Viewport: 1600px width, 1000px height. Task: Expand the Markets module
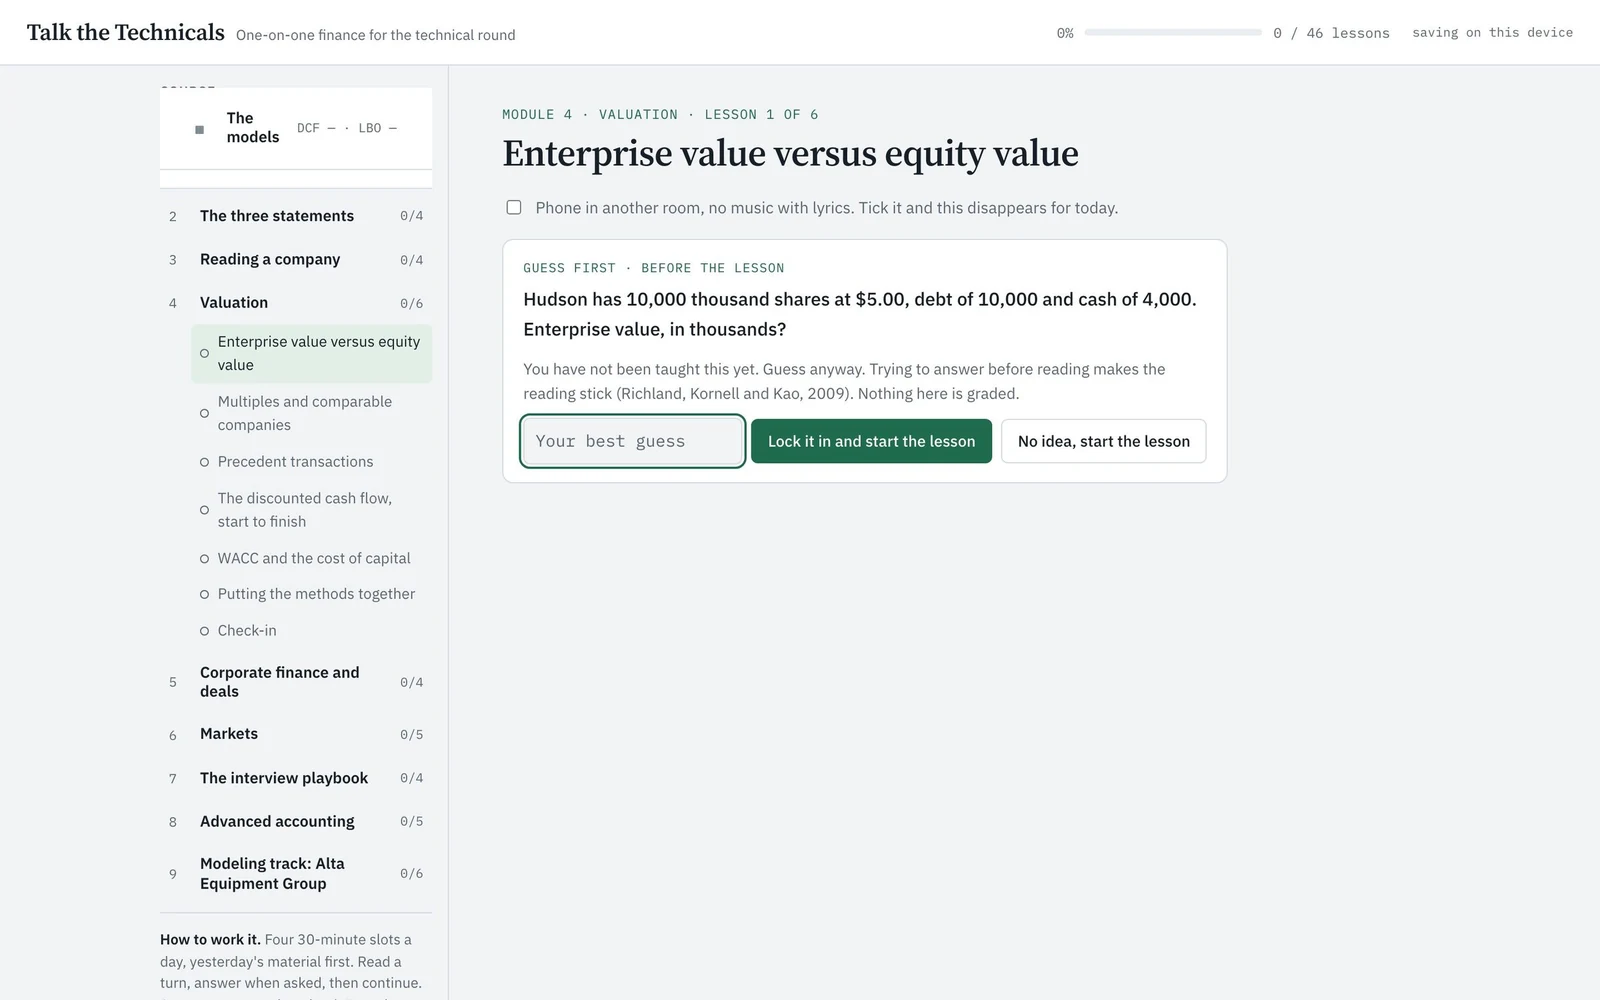tap(296, 734)
